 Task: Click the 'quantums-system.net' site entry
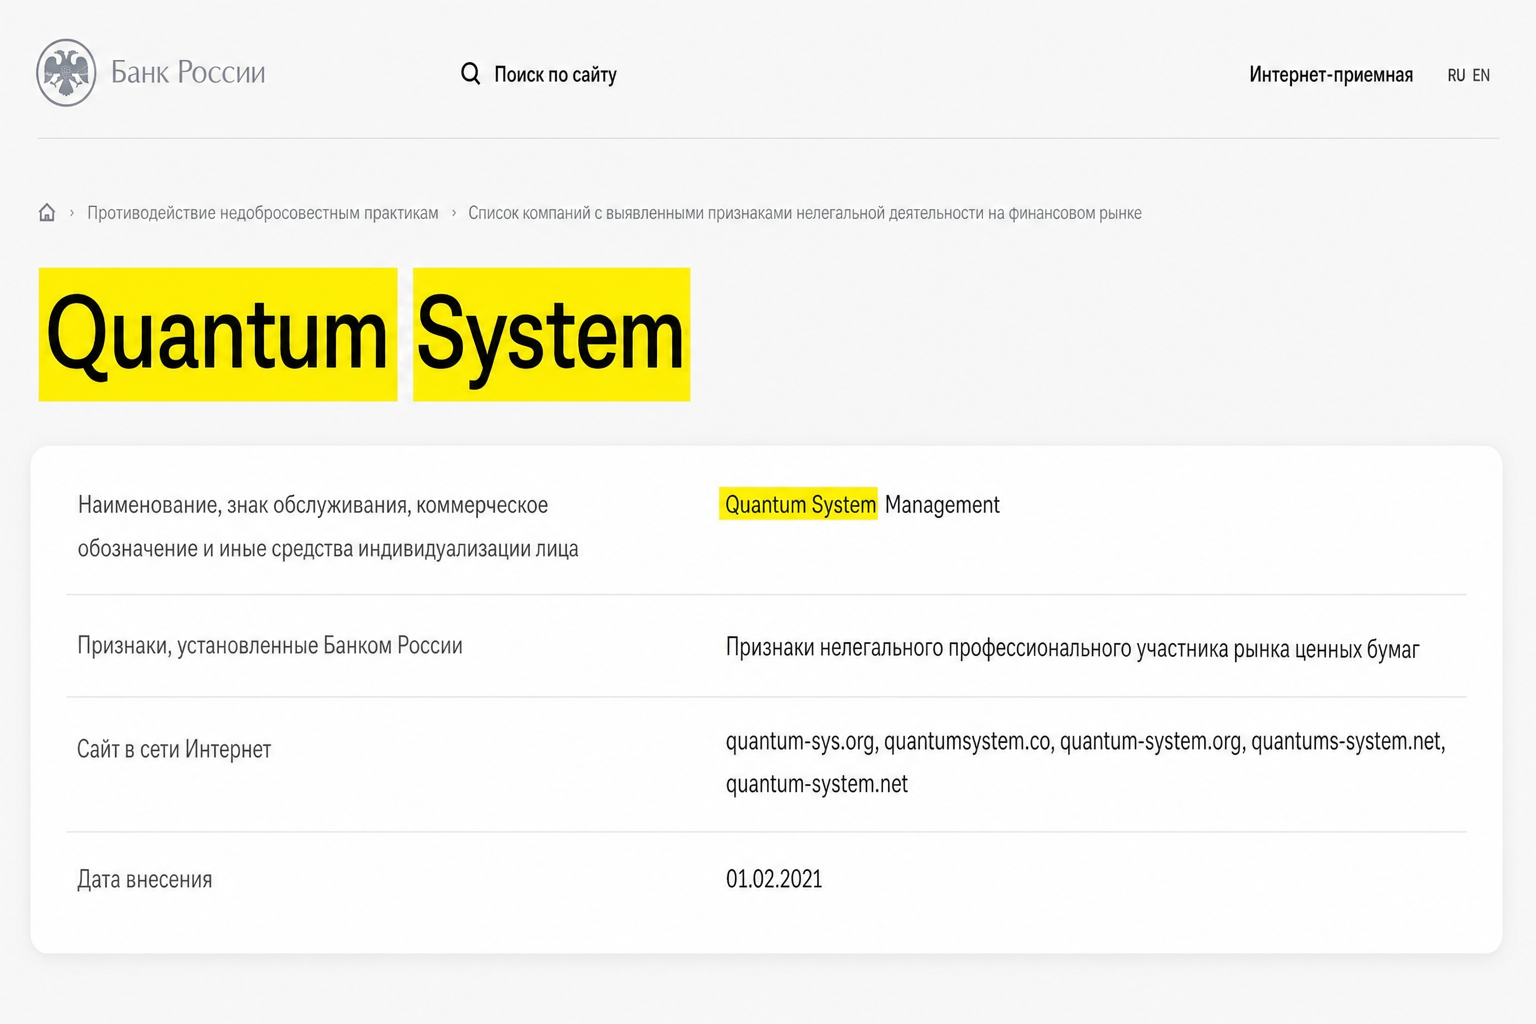pos(1347,742)
